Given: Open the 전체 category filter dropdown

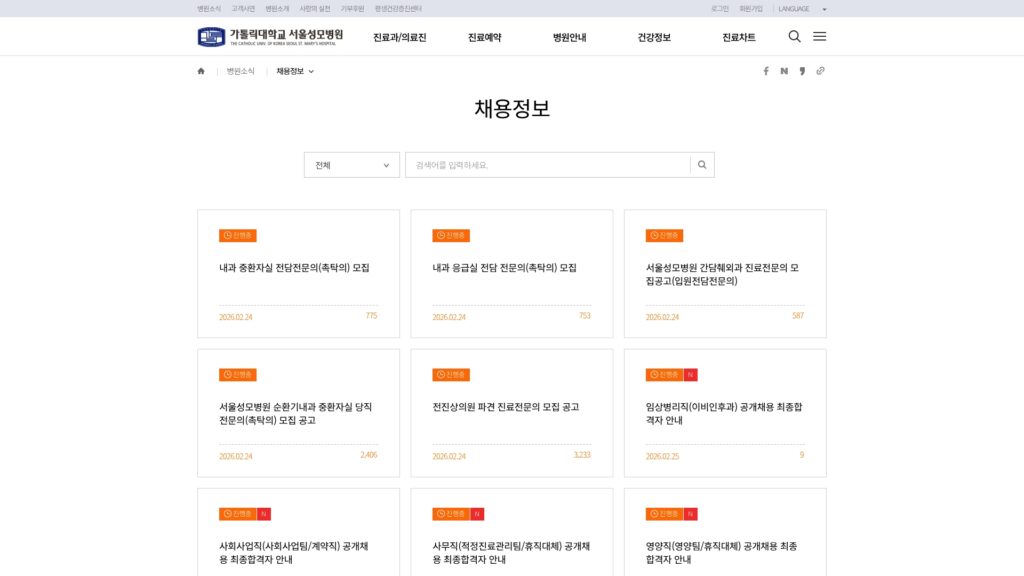Looking at the screenshot, I should (351, 164).
